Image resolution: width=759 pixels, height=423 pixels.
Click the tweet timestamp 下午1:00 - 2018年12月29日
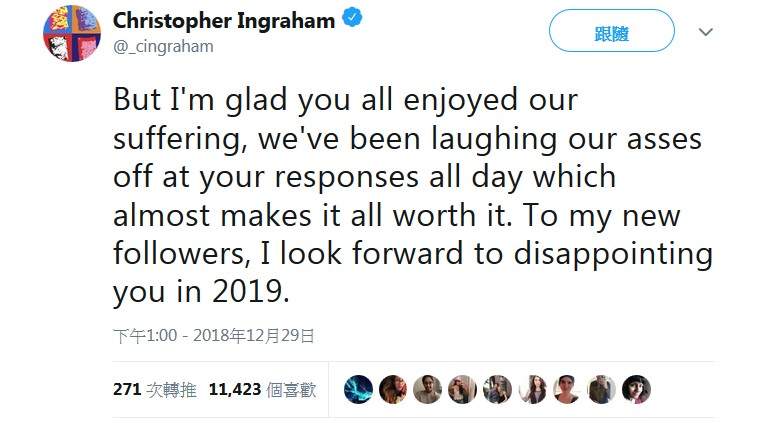click(x=214, y=336)
